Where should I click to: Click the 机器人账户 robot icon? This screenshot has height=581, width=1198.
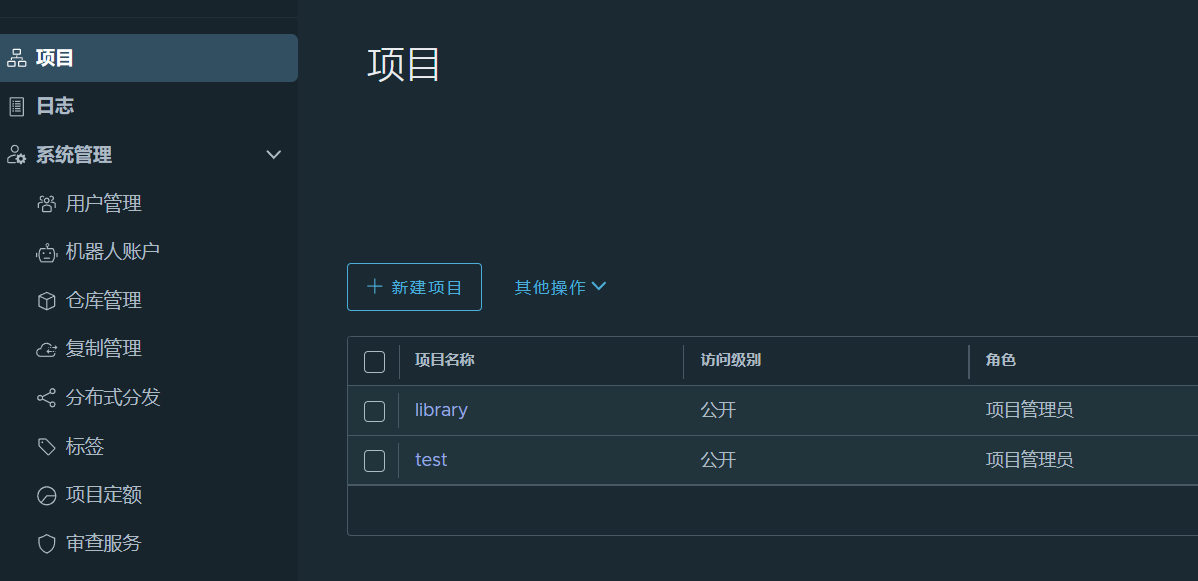[47, 252]
